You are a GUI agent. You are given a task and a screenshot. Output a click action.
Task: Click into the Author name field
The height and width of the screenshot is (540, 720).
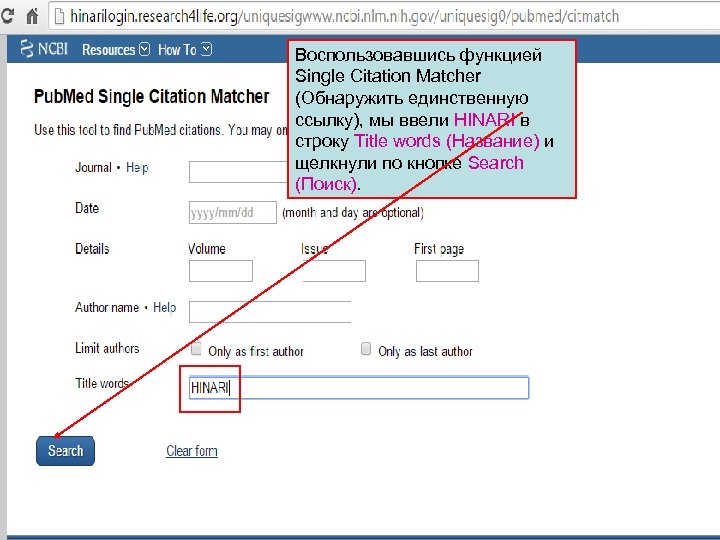[x=270, y=312]
